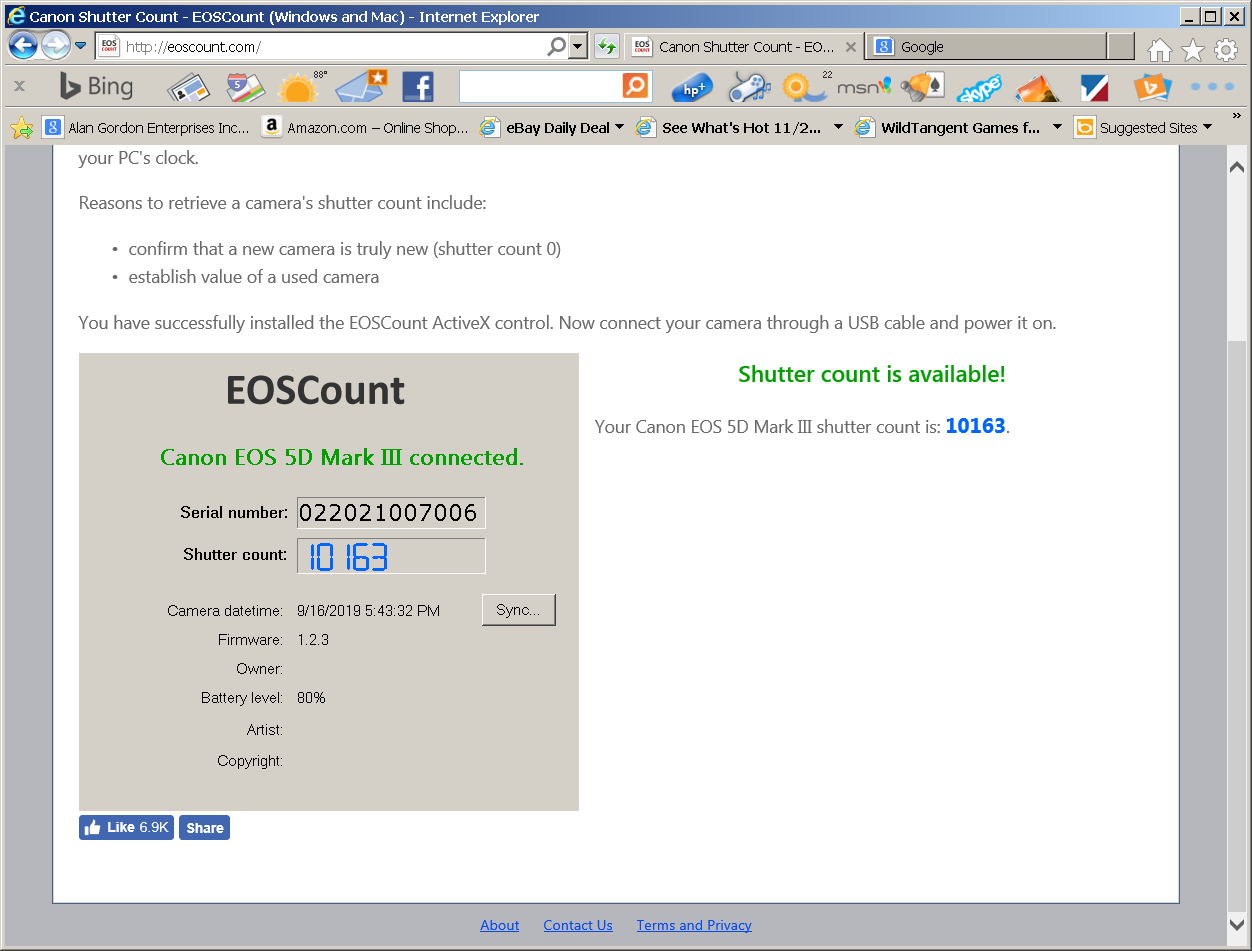1252x951 pixels.
Task: Click the scrollbar down arrow
Action: coord(1238,924)
